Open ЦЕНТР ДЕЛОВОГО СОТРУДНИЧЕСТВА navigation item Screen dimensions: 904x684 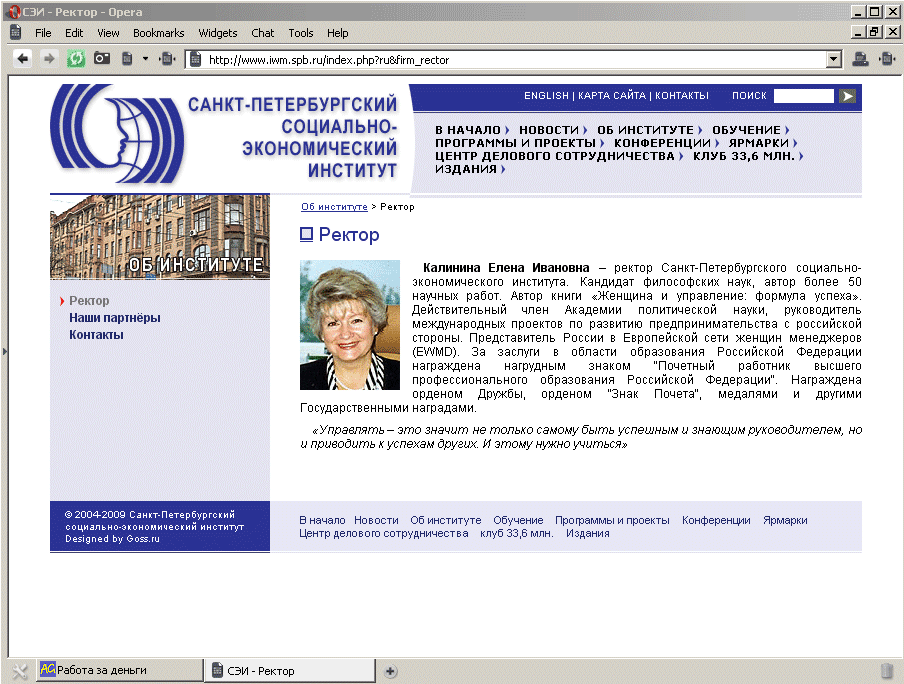(x=555, y=156)
